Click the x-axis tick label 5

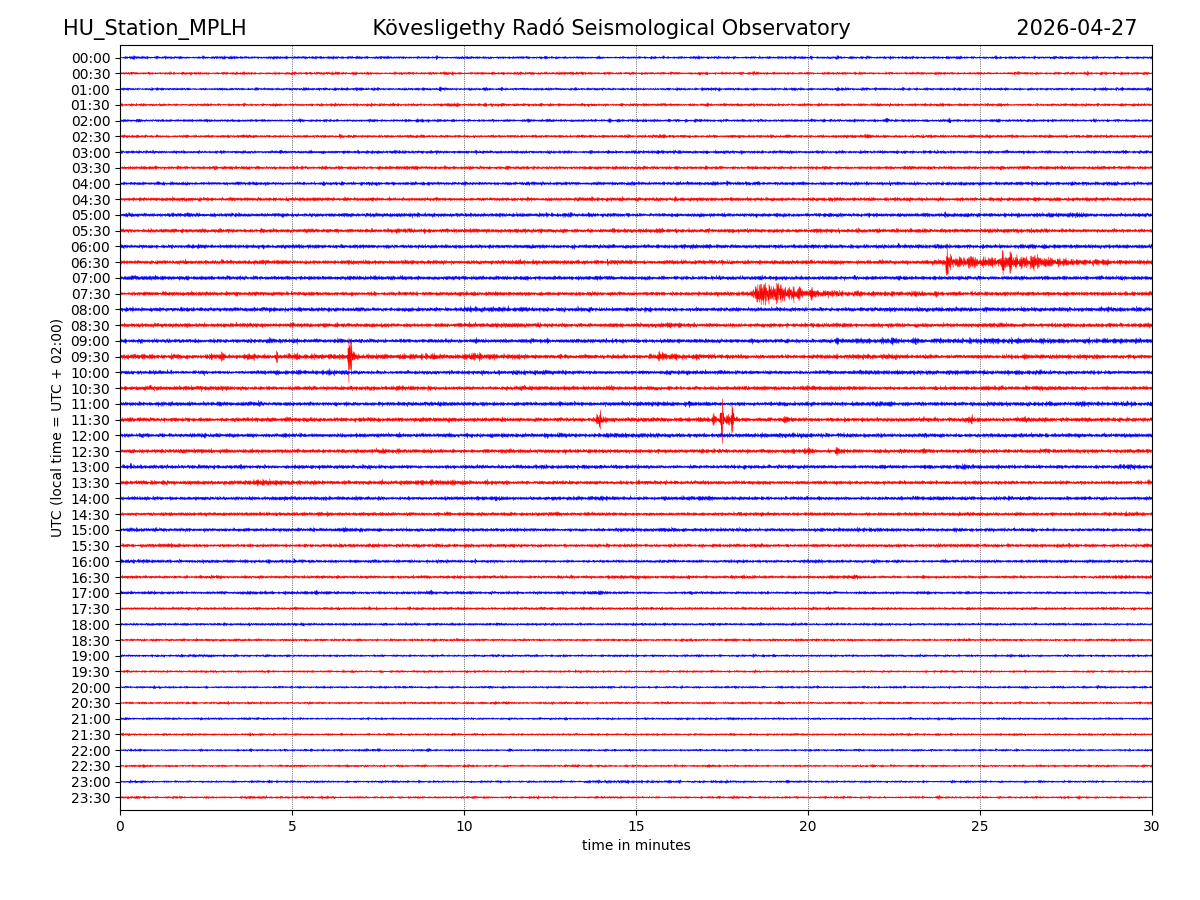292,827
